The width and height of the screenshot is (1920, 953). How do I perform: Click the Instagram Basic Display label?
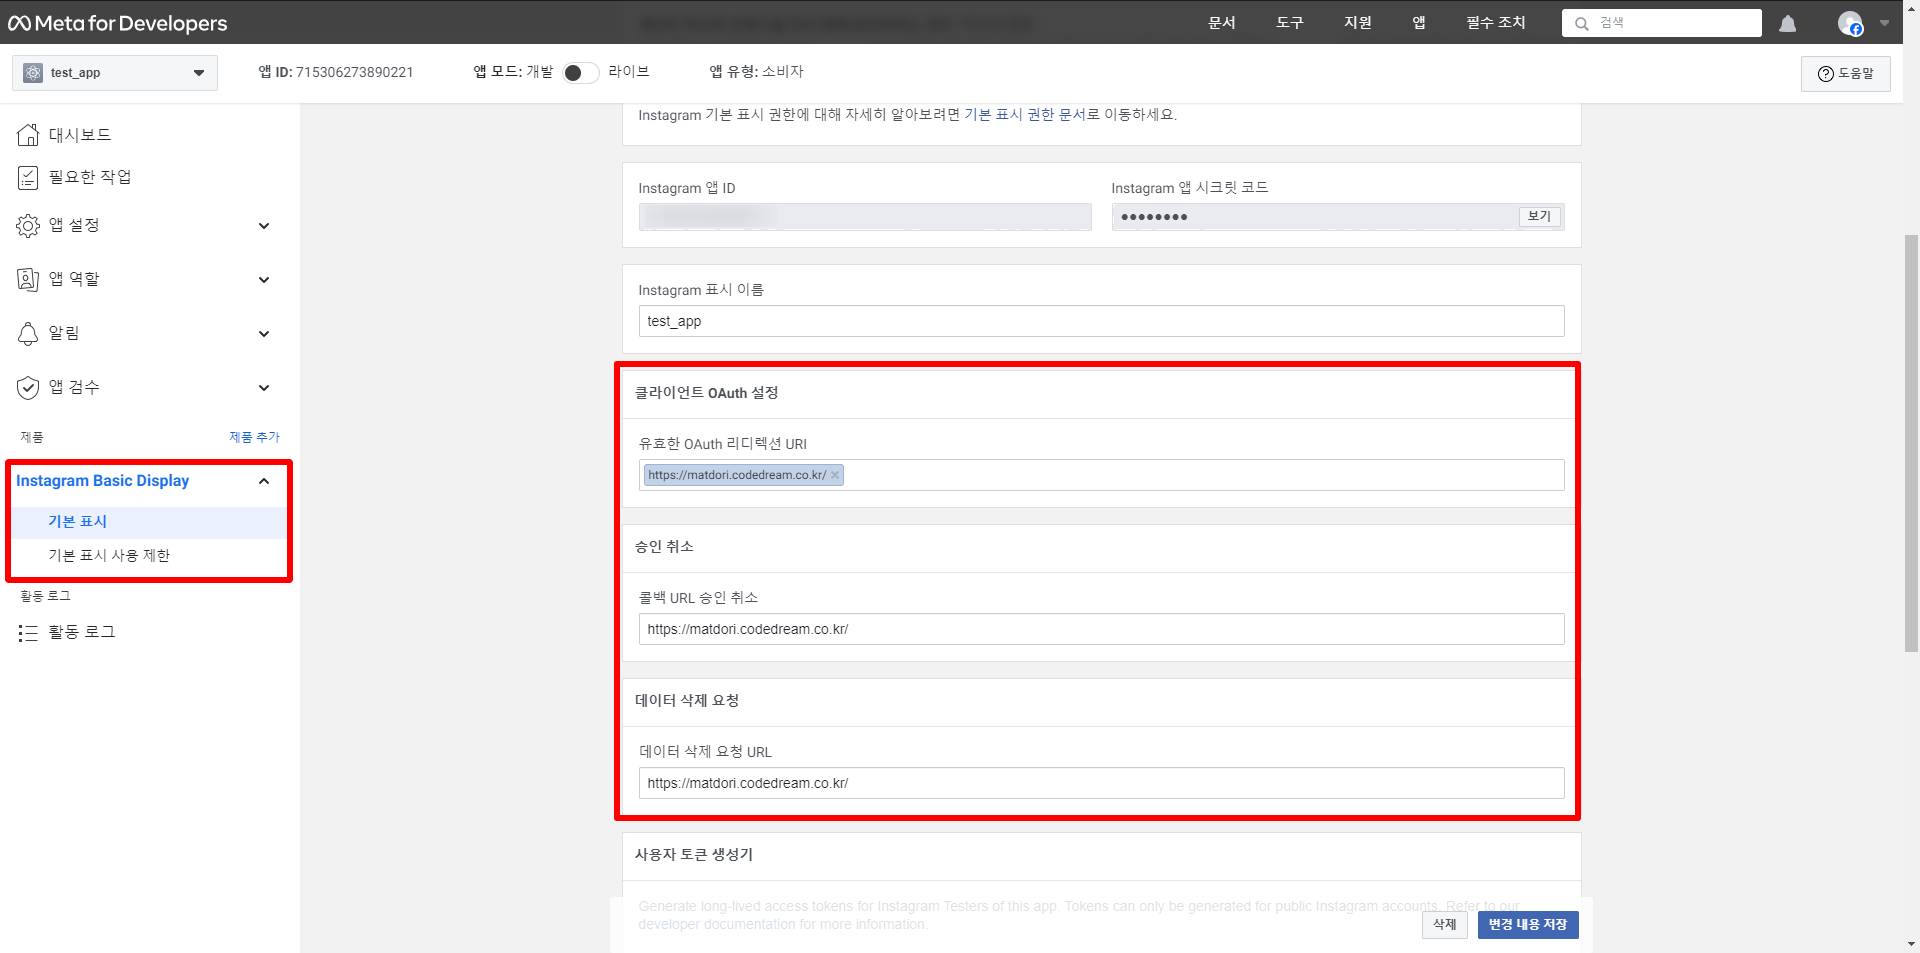(102, 481)
